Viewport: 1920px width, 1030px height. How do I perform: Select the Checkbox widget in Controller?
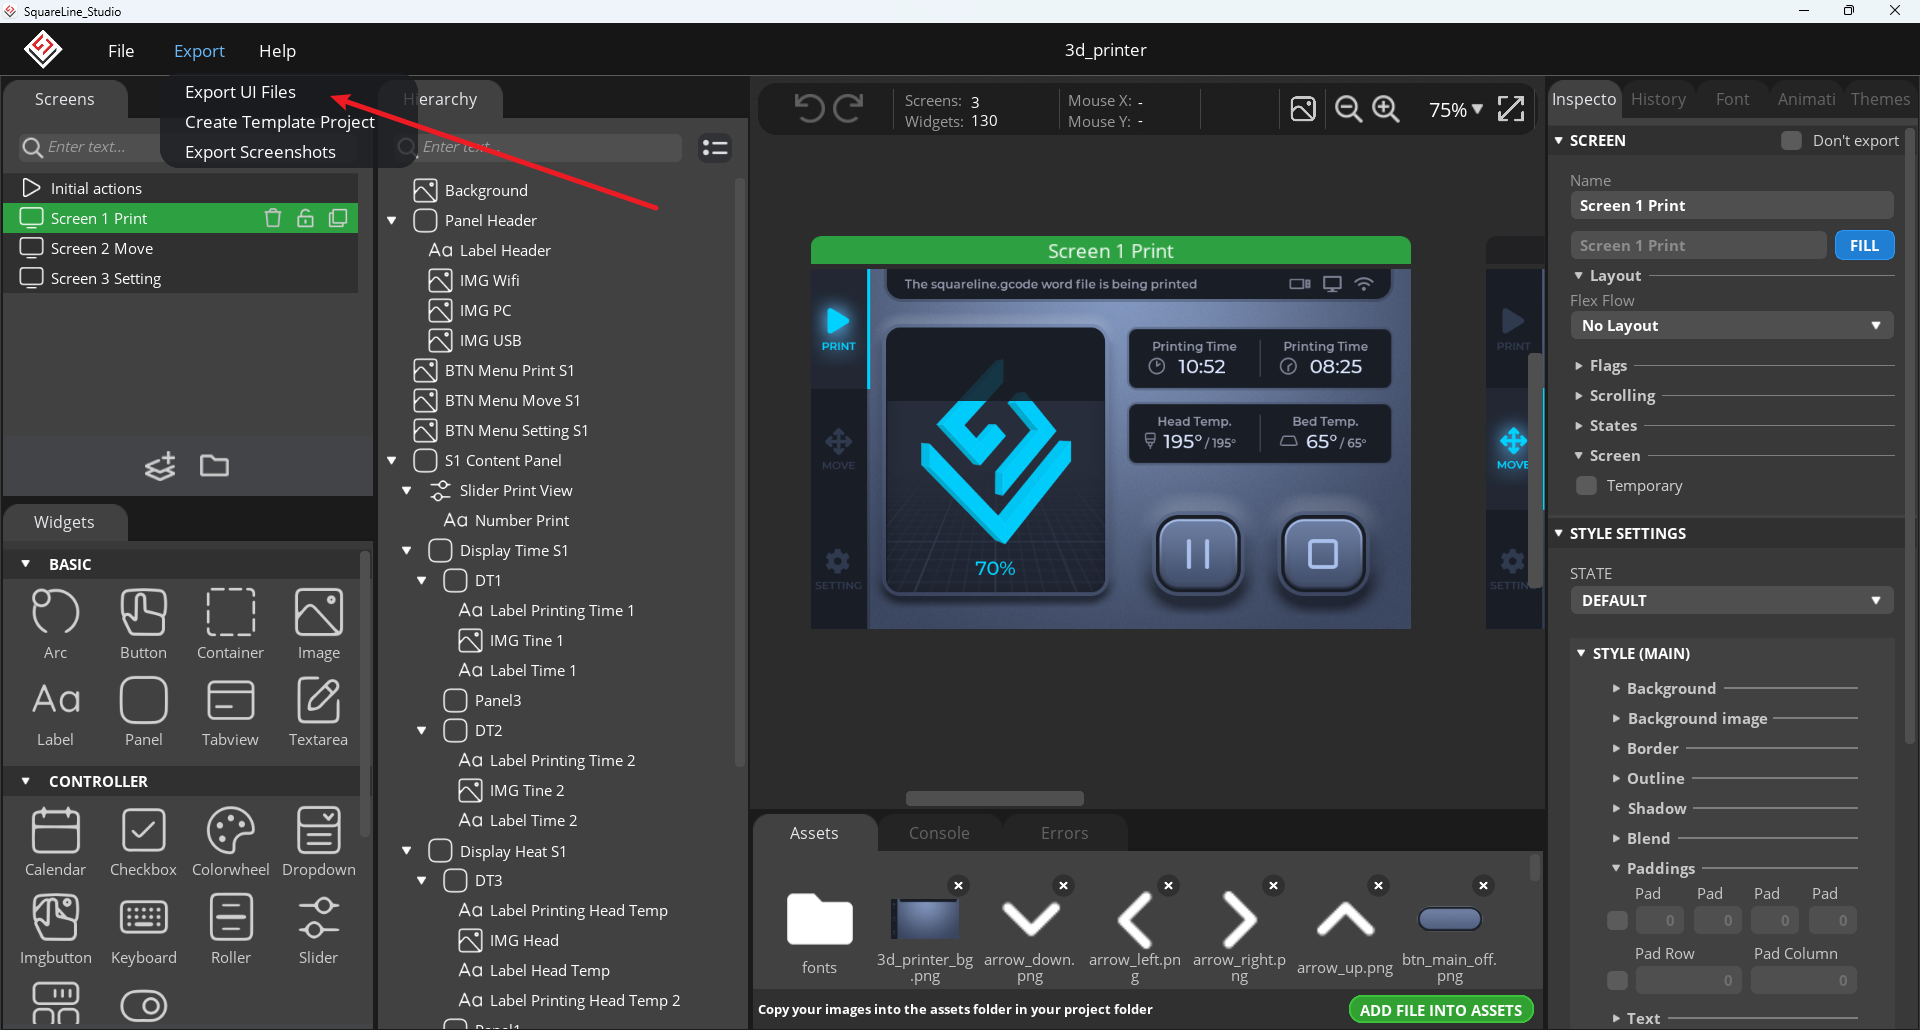coord(144,842)
